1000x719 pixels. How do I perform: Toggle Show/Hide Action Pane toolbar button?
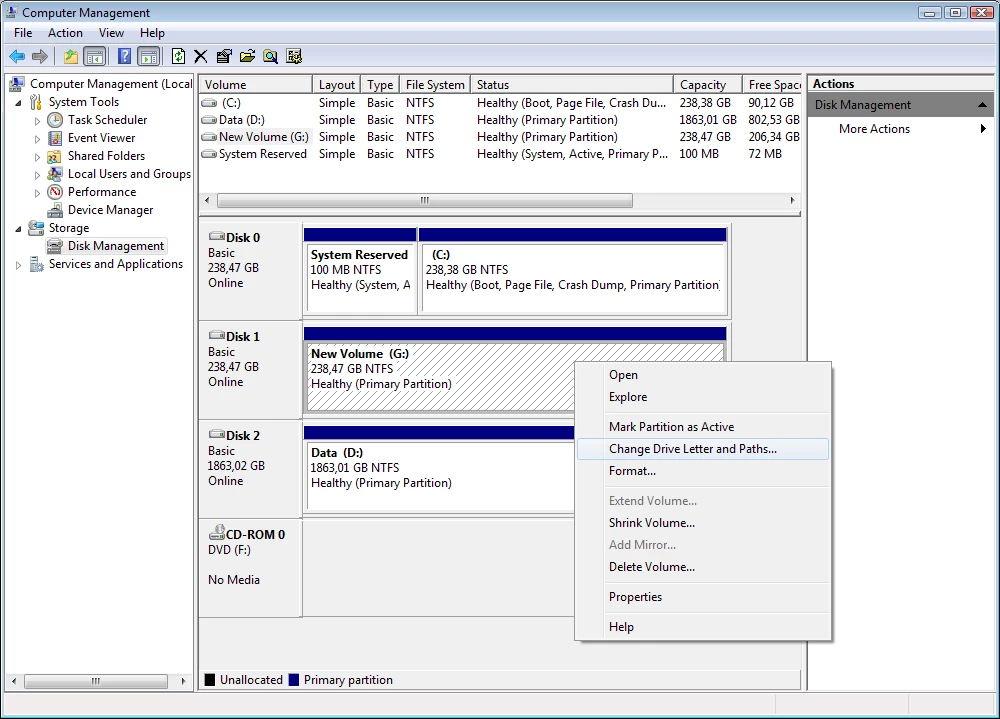(x=149, y=57)
